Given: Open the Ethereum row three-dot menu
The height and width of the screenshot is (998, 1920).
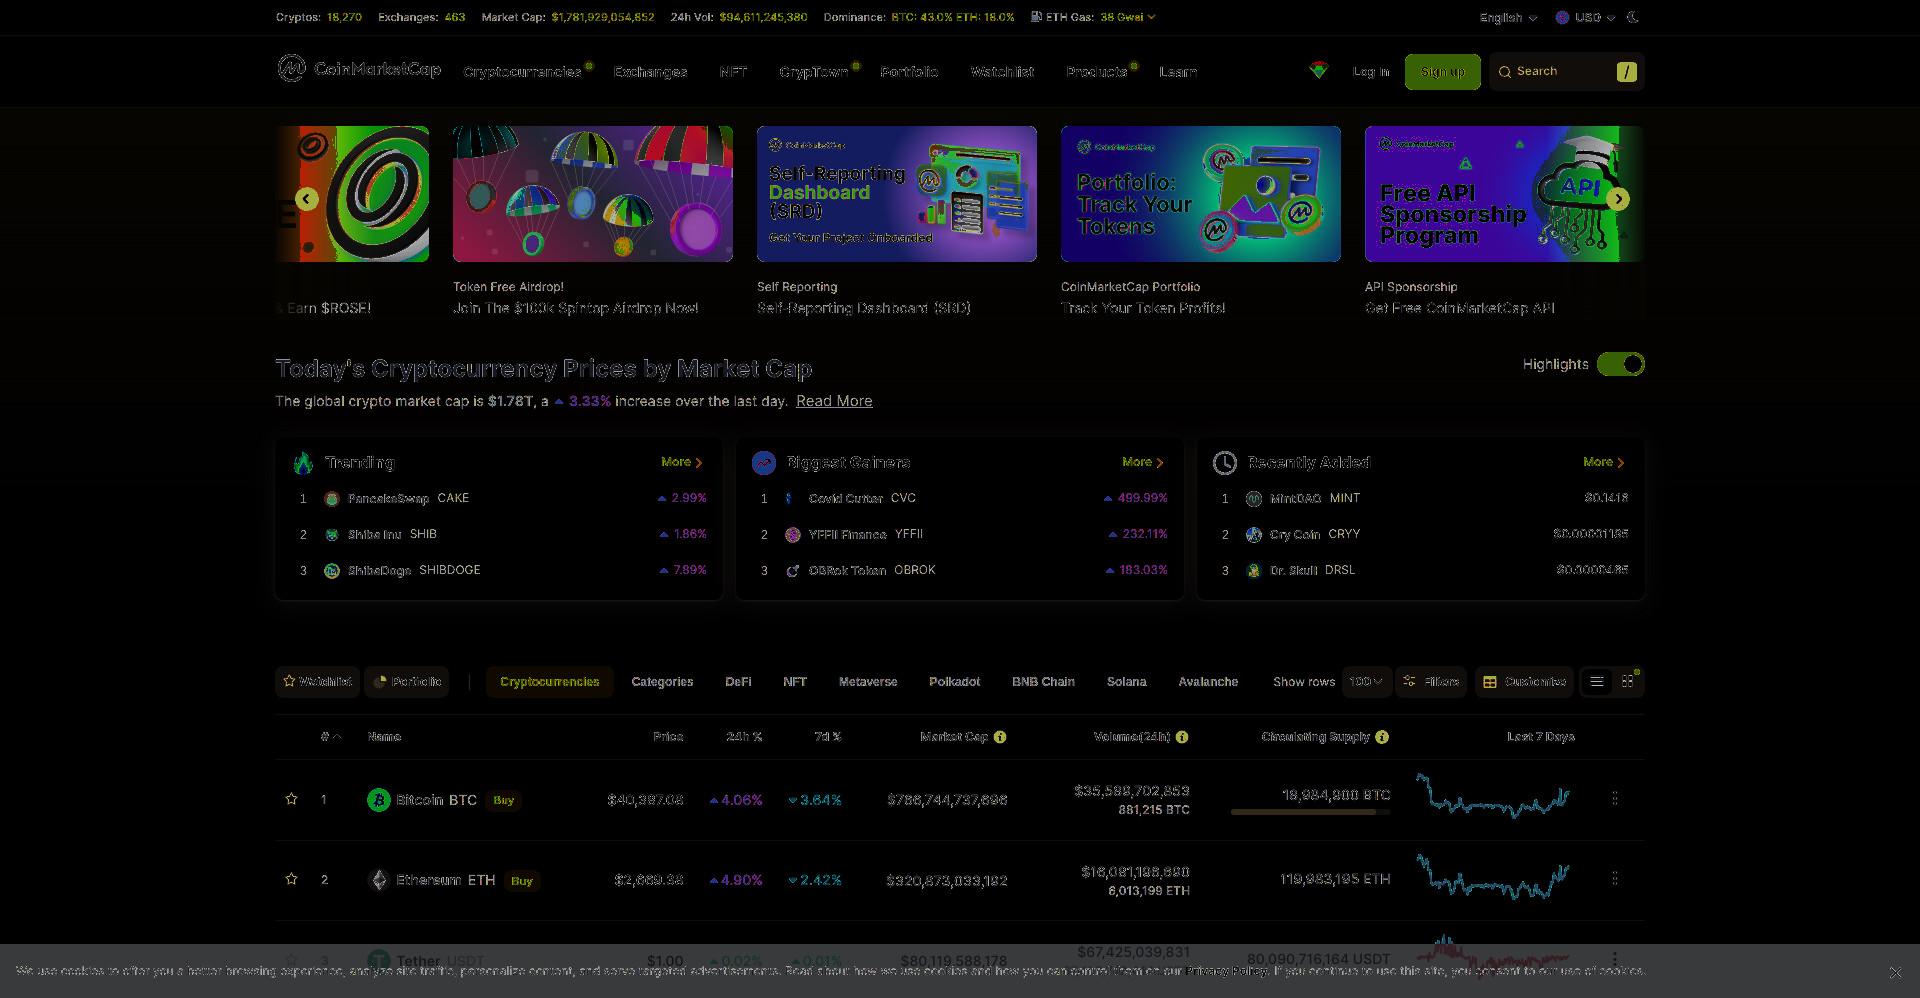Looking at the screenshot, I should point(1615,878).
